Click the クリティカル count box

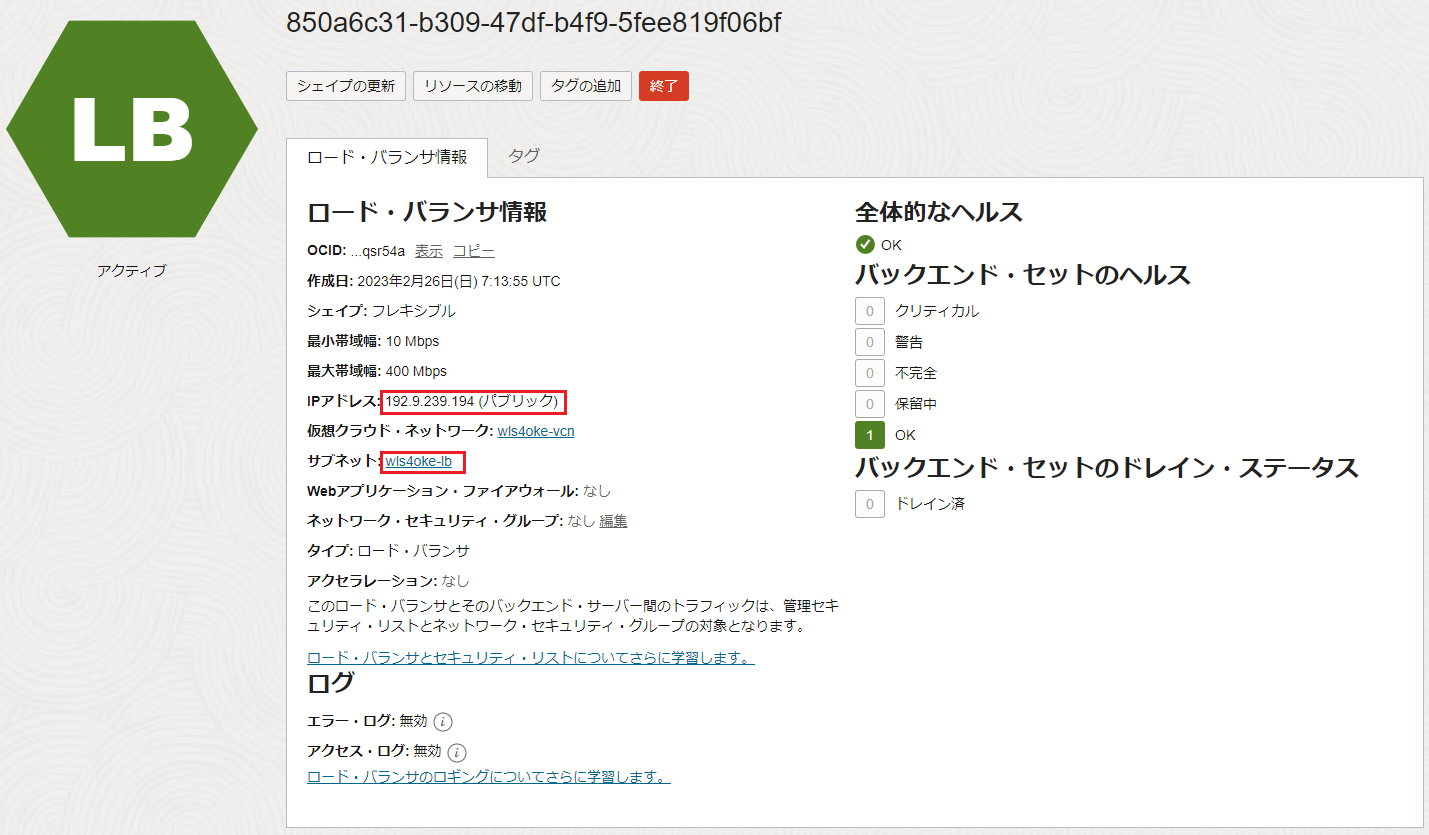tap(870, 311)
